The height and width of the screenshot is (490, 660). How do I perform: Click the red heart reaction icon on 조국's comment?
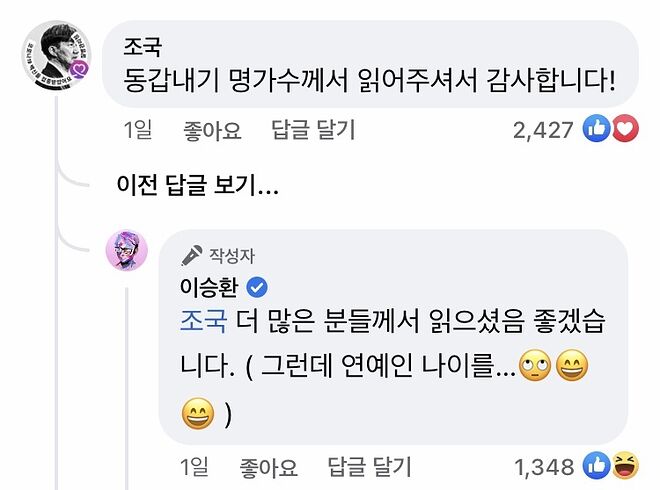pyautogui.click(x=624, y=129)
